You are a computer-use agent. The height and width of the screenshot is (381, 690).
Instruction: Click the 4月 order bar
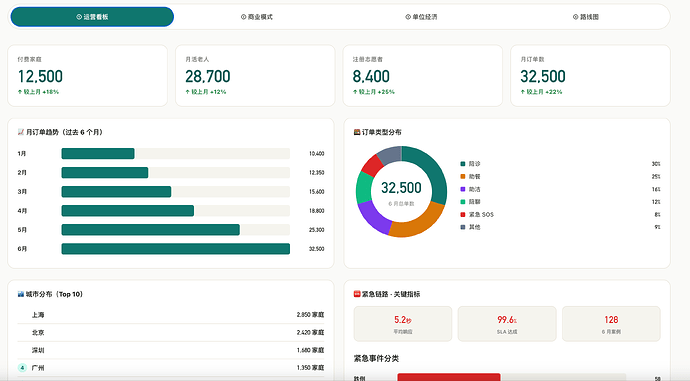(128, 211)
